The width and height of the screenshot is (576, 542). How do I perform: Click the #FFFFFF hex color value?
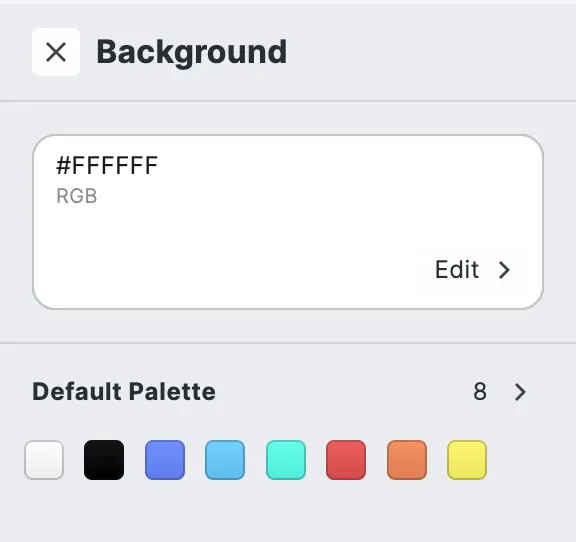(107, 165)
